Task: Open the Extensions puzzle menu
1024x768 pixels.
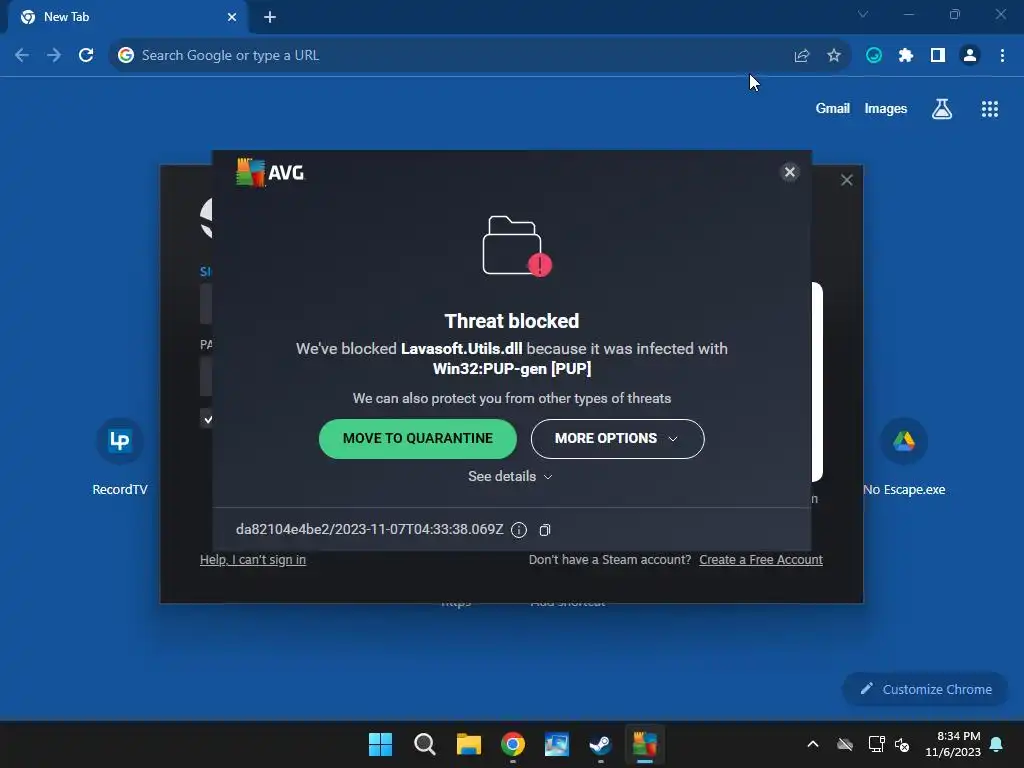Action: coord(906,56)
